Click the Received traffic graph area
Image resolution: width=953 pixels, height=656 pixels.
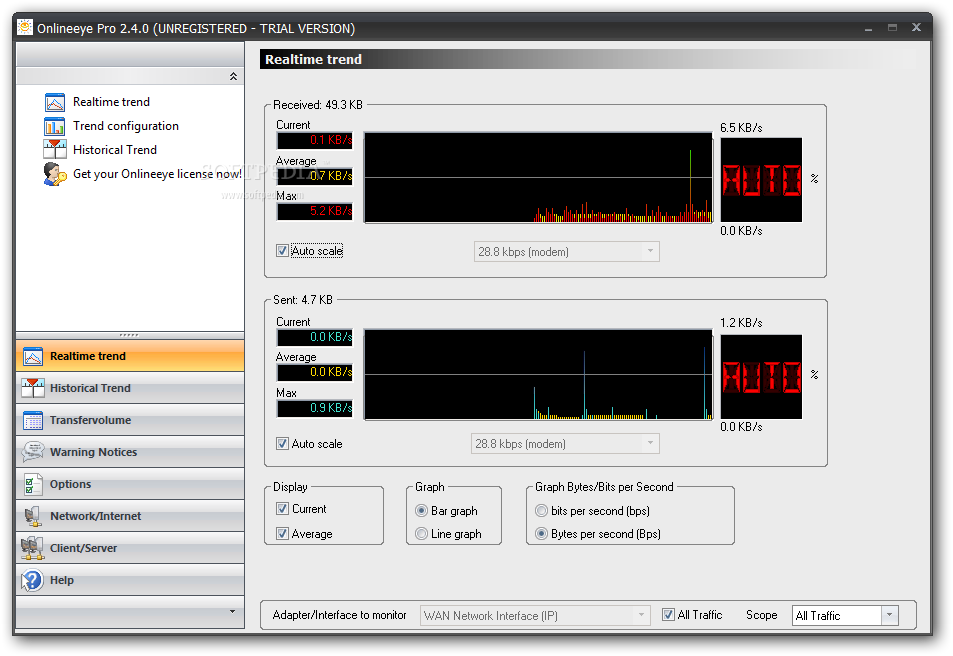pos(538,178)
